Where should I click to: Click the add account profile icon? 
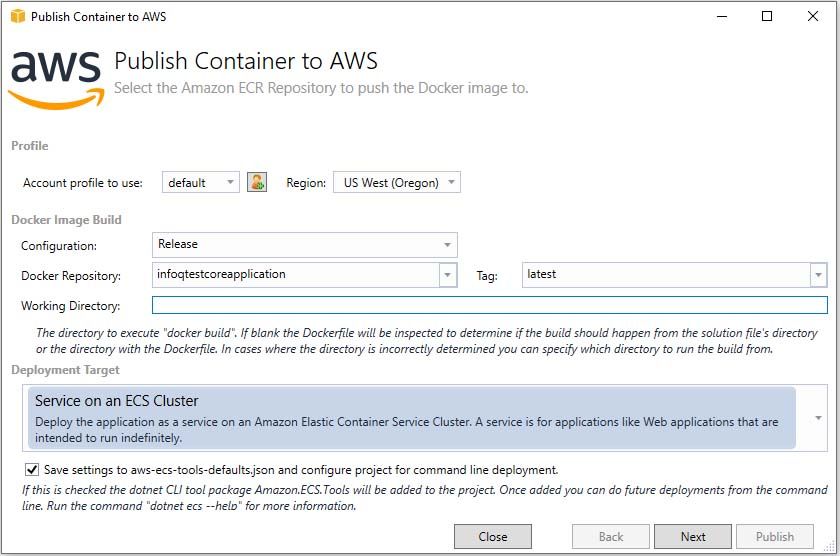(x=257, y=182)
